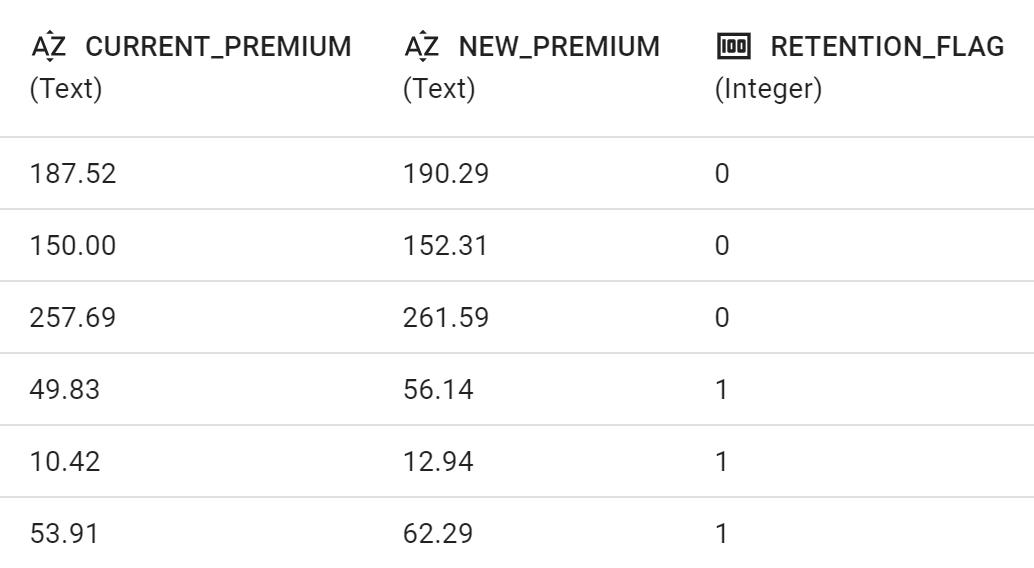1034x568 pixels.
Task: Click retention flag 1 in the 49.83 row
Action: click(x=721, y=389)
